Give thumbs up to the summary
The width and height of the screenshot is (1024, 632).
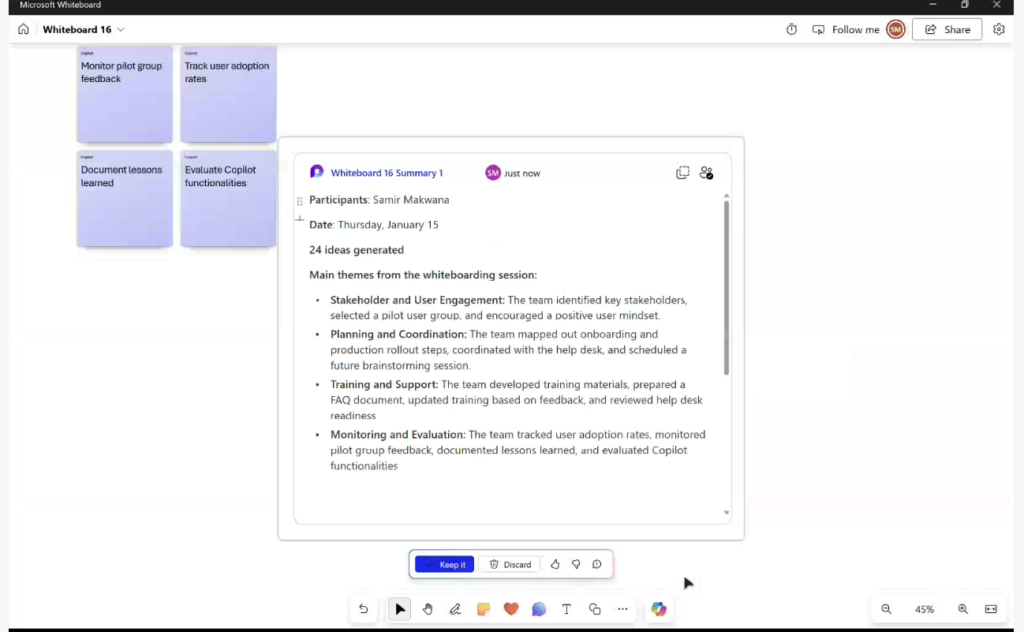point(555,565)
